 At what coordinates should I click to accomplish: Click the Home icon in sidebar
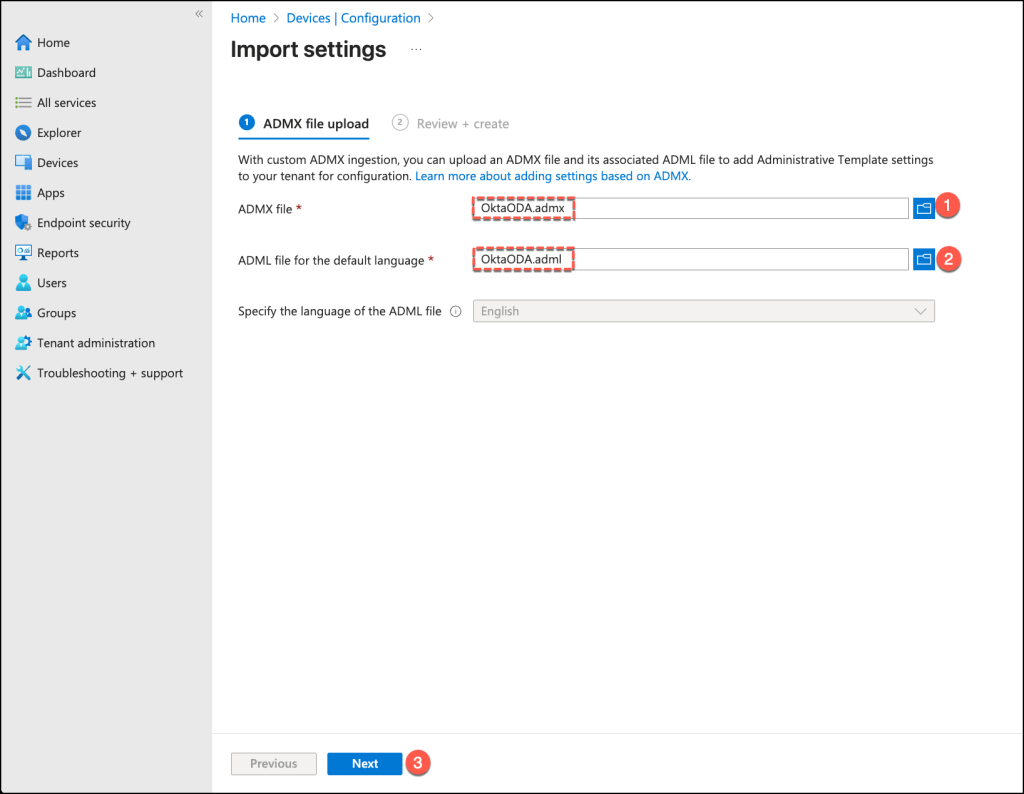point(24,43)
